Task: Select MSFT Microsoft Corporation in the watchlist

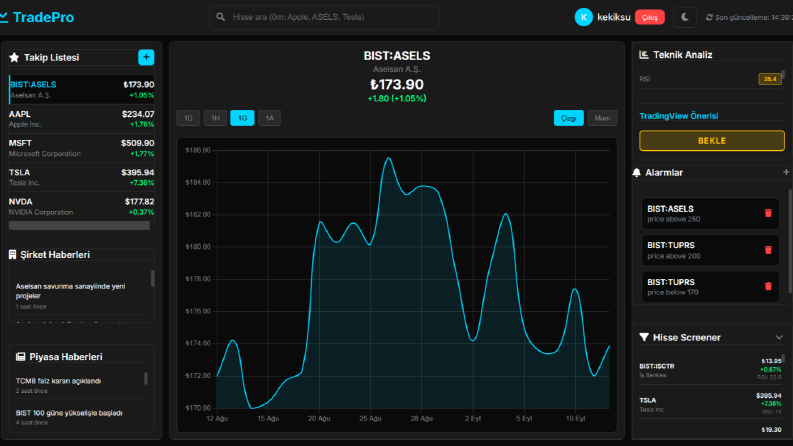Action: pos(81,148)
